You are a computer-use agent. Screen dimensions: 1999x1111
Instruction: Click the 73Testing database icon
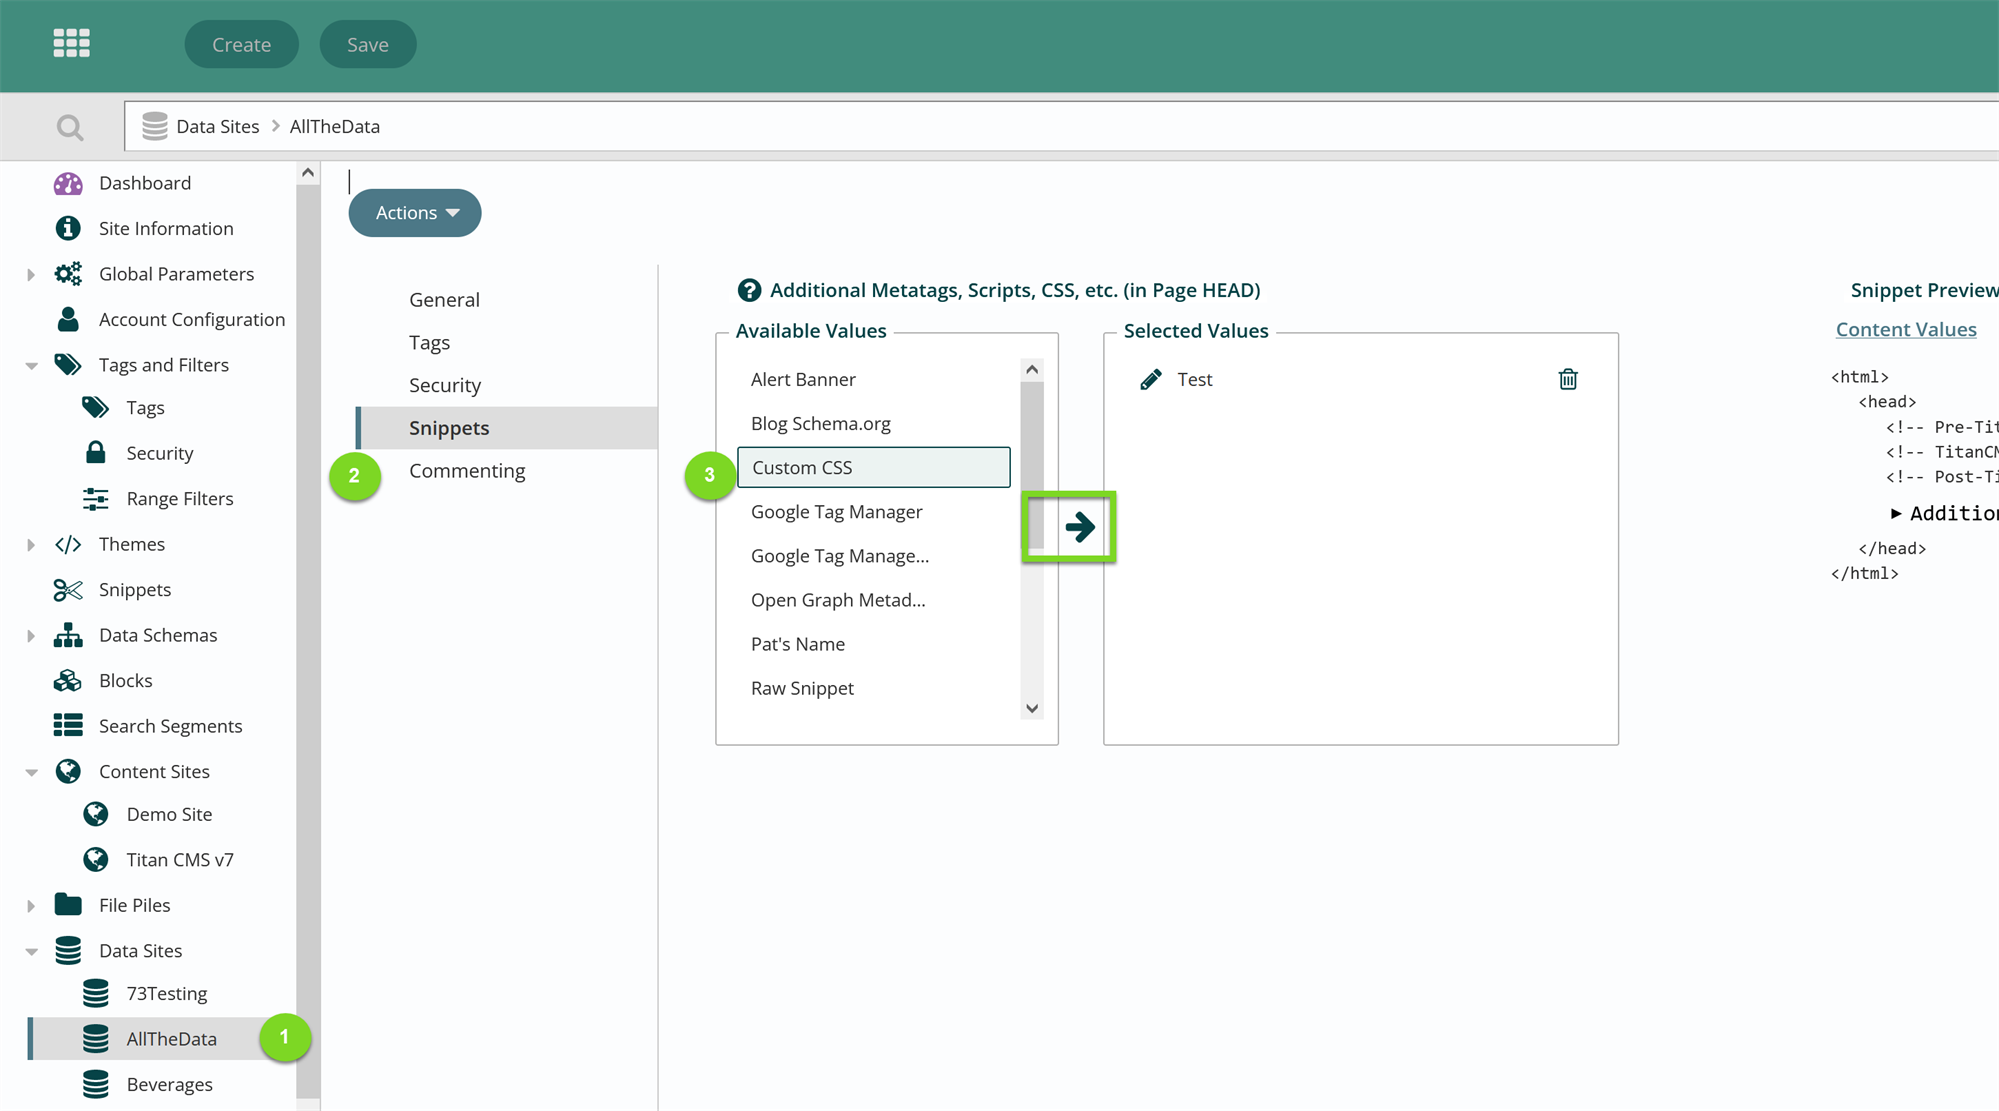(x=95, y=993)
